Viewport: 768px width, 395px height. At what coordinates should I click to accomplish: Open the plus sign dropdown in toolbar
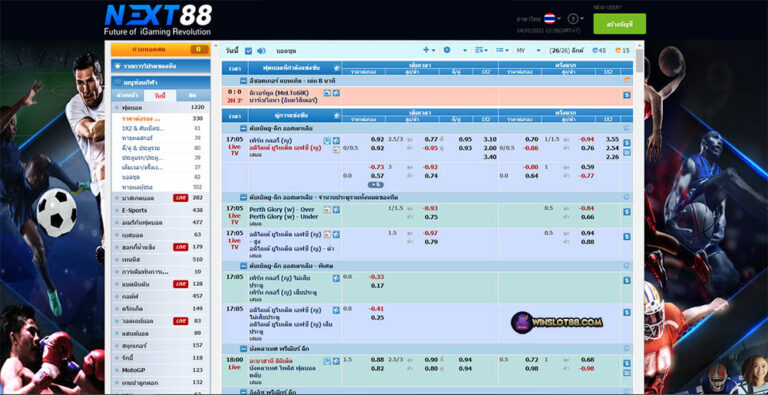click(x=429, y=50)
